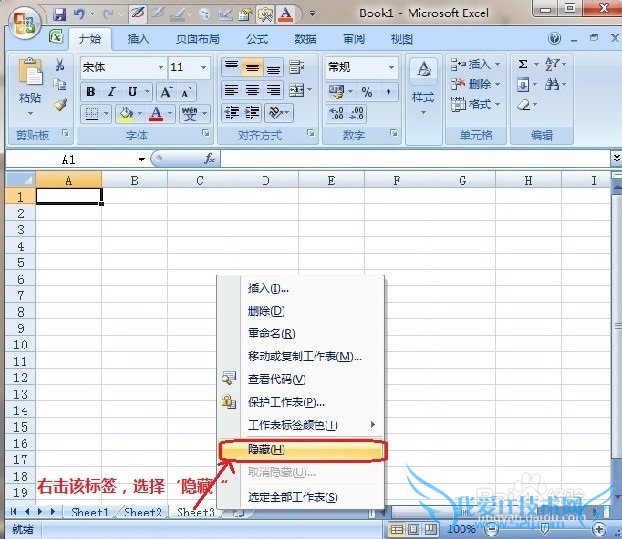This screenshot has width=622, height=539.
Task: Zoom in with plus button
Action: (x=599, y=529)
